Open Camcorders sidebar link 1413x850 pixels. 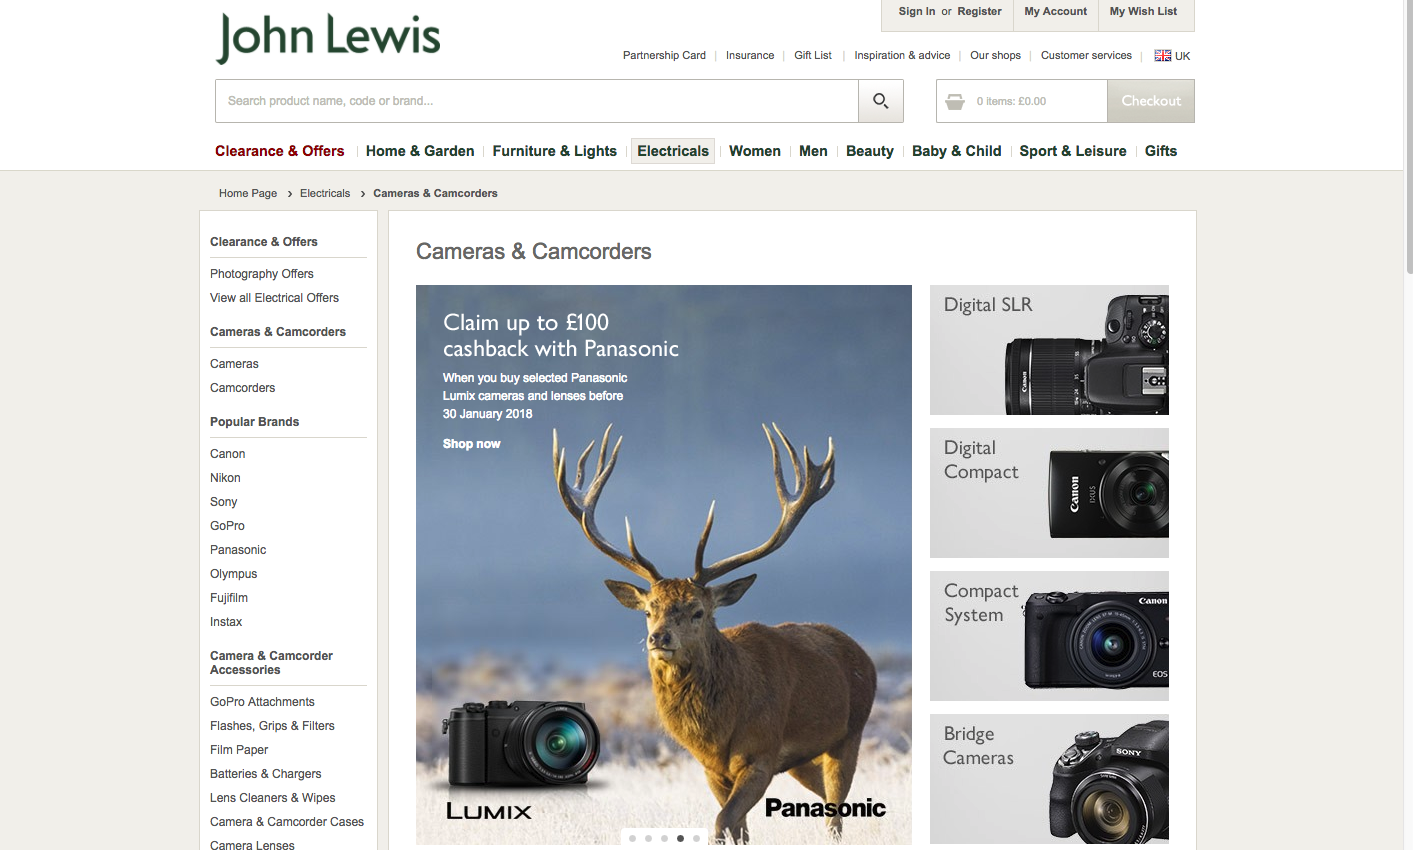click(242, 388)
